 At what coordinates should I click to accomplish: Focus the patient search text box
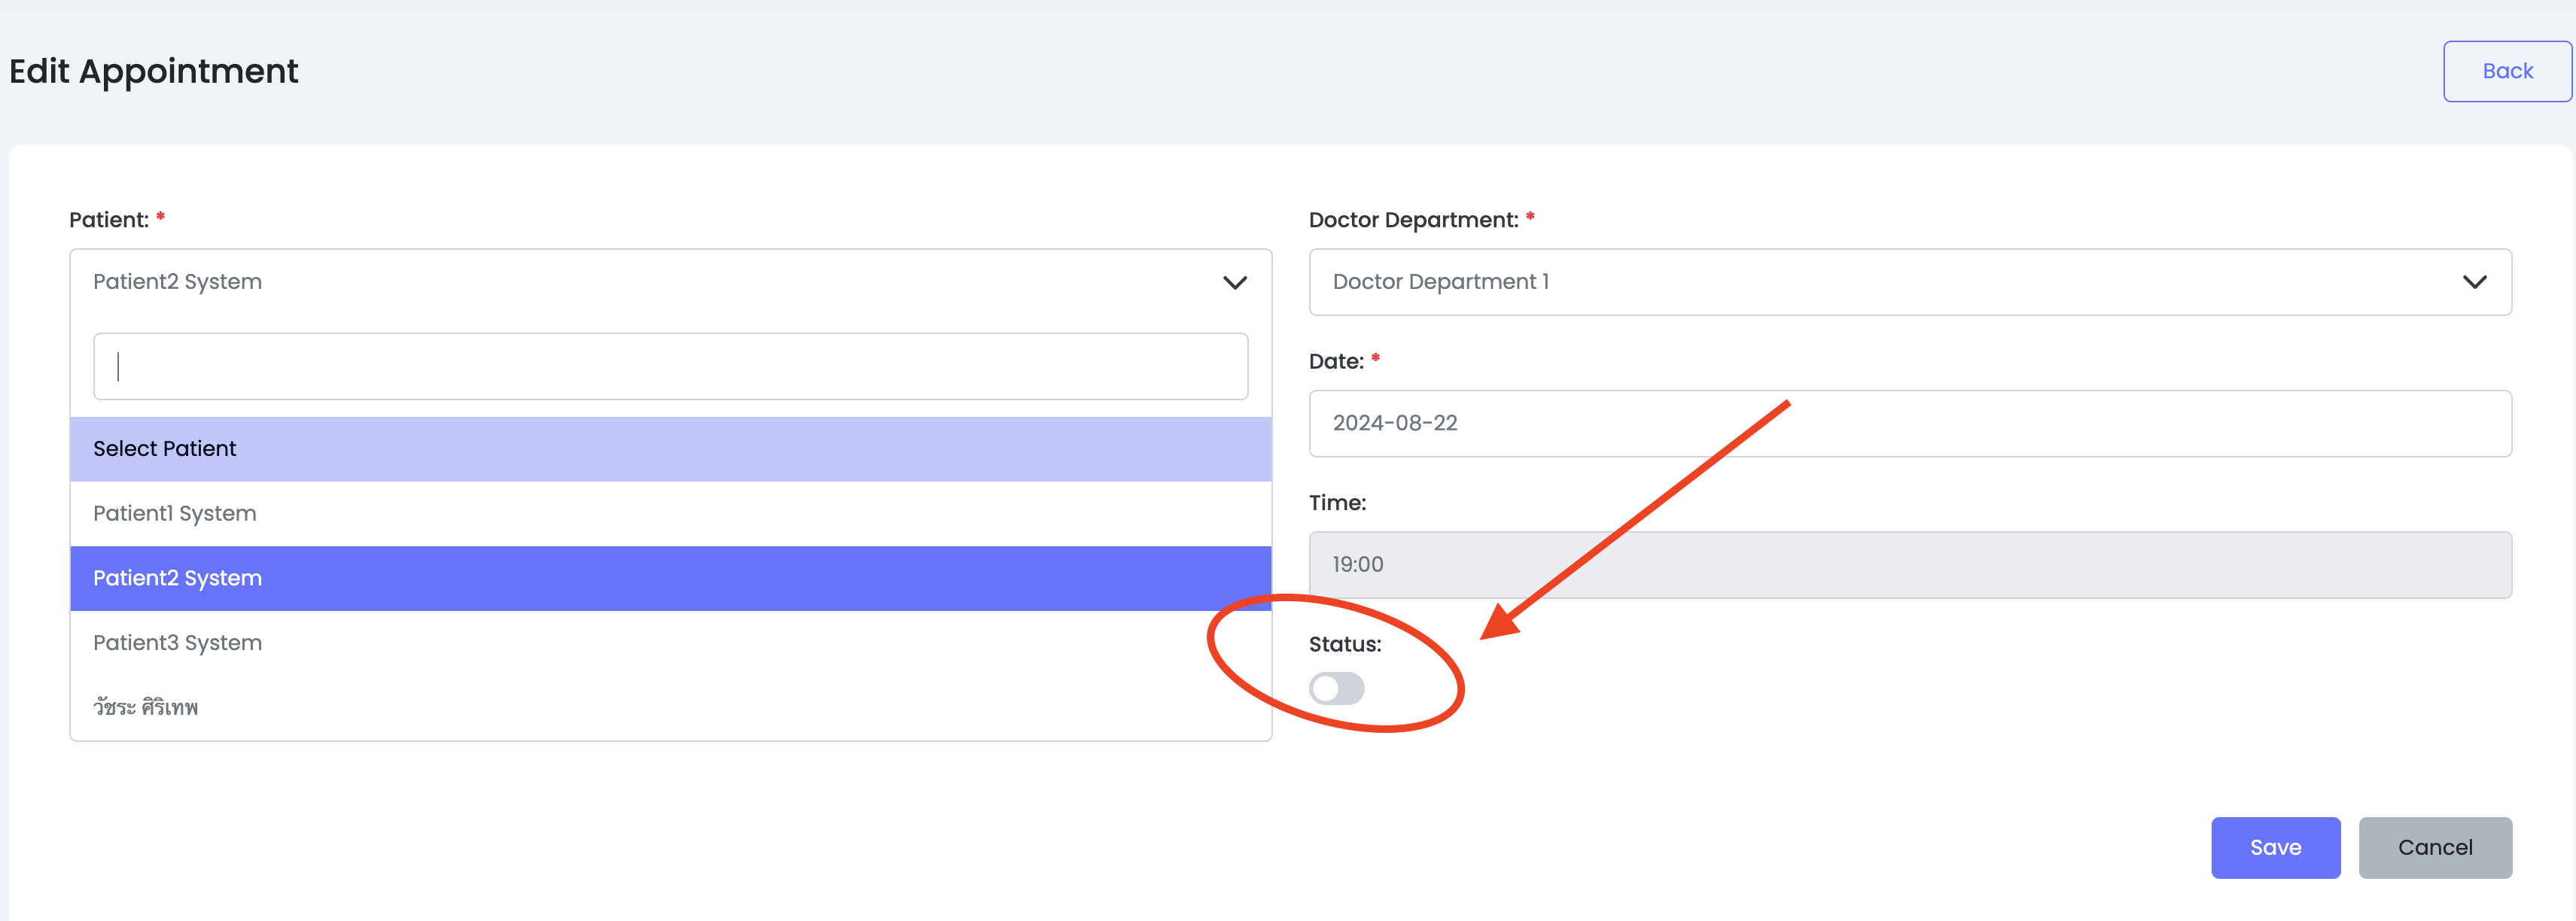coord(670,366)
